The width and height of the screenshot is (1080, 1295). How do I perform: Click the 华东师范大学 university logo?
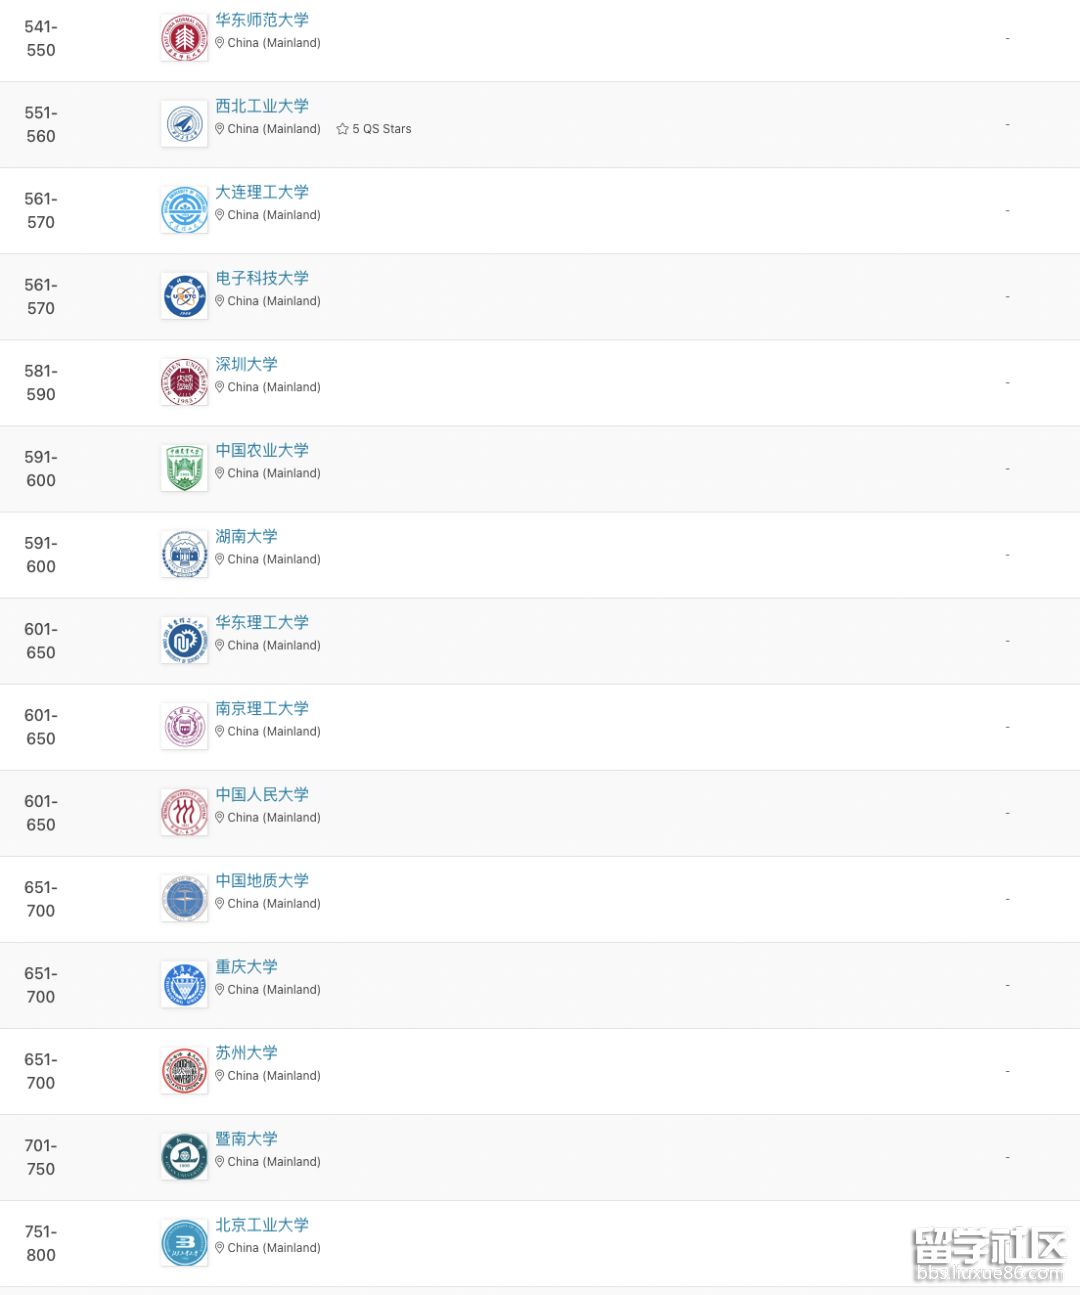[184, 38]
